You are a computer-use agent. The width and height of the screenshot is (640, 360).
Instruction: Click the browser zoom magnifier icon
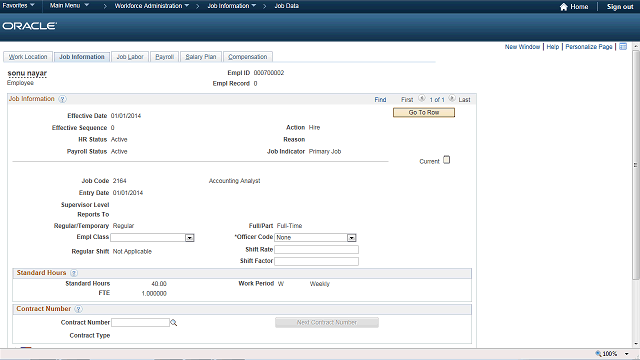pos(598,353)
